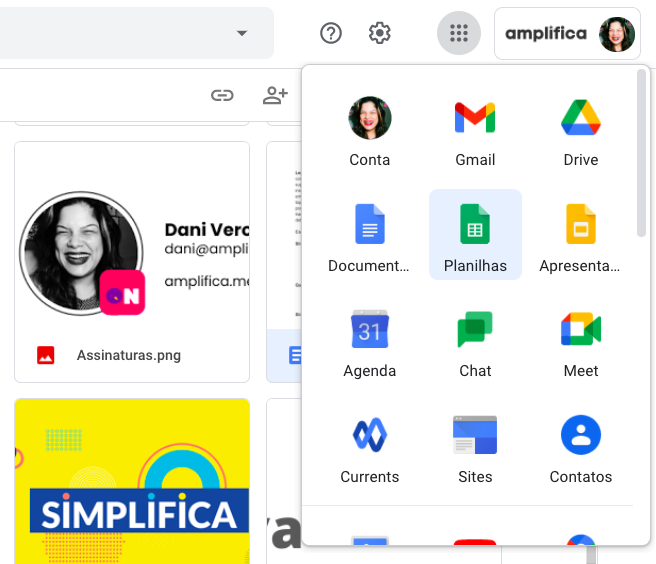Image resolution: width=656 pixels, height=564 pixels.
Task: Launch Planilhas (Sheets) app
Action: pyautogui.click(x=475, y=235)
